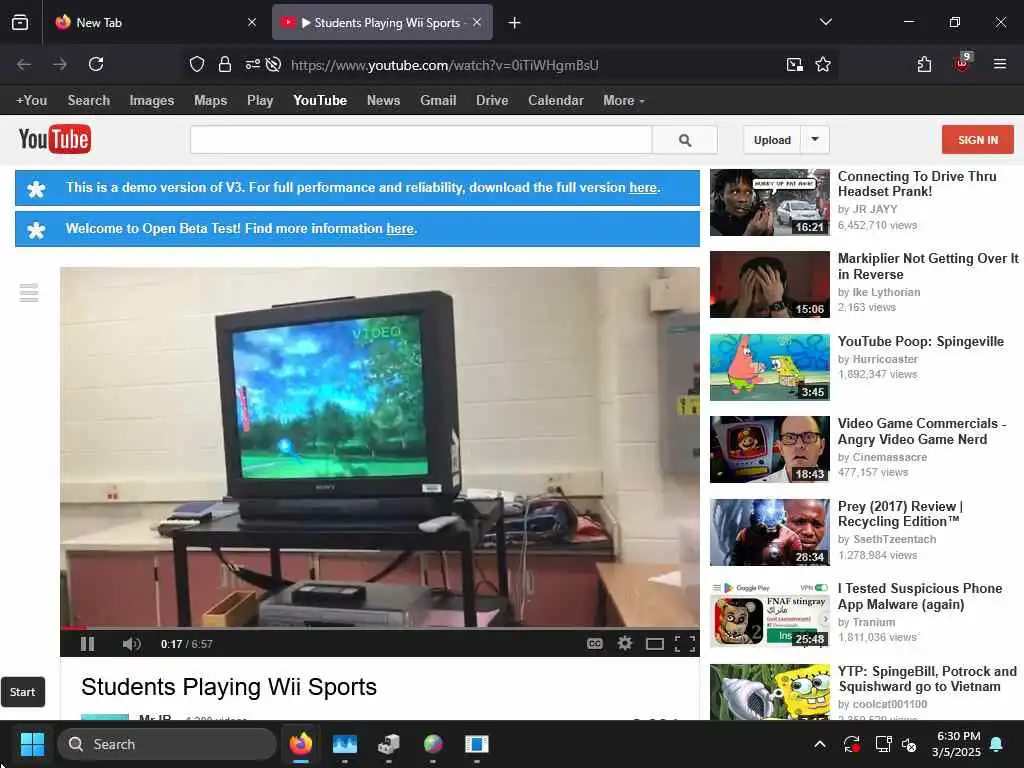Open a new browser tab with plus
Viewport: 1024px width, 768px height.
[x=515, y=23]
